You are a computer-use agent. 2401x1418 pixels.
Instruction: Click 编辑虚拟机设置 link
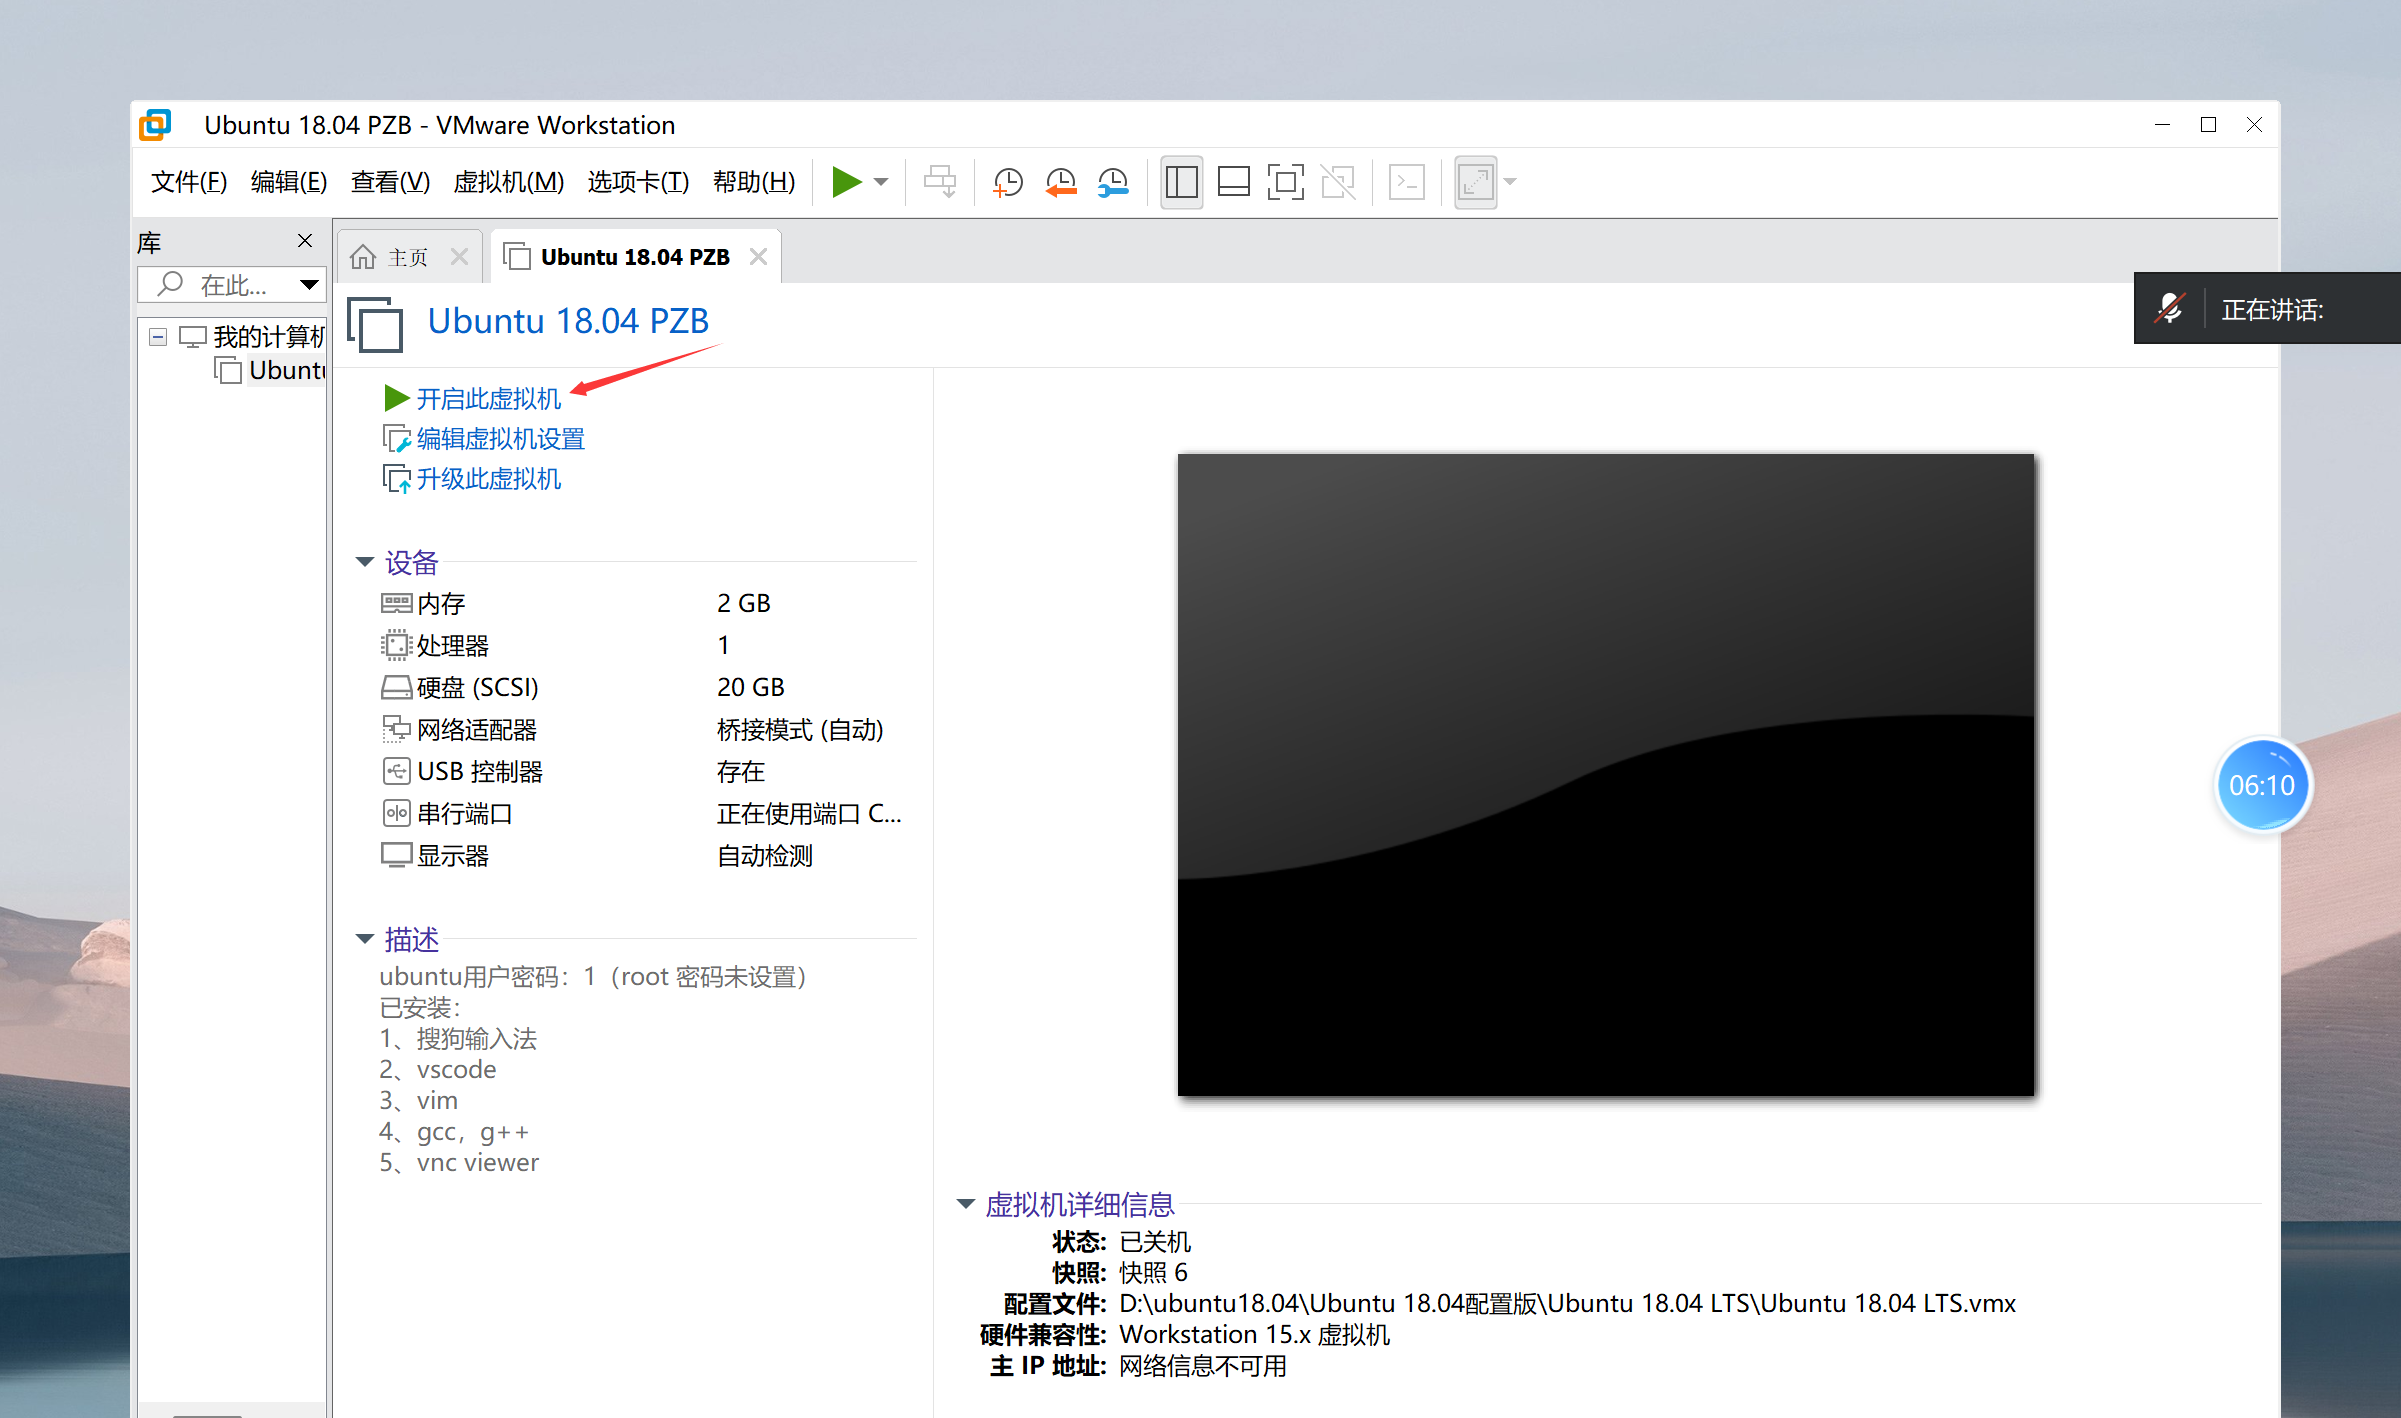tap(500, 439)
